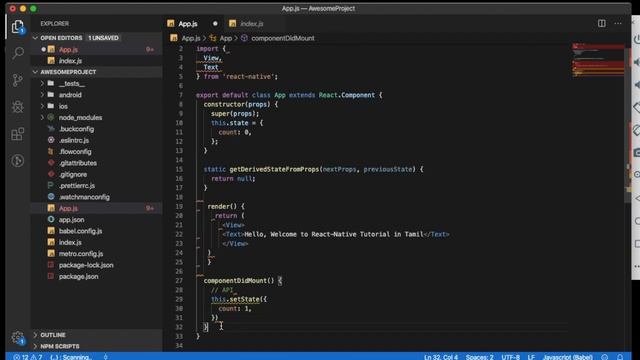Click the feedback smiley in status bar
Screen dimensions: 640x360
[x=605, y=357]
